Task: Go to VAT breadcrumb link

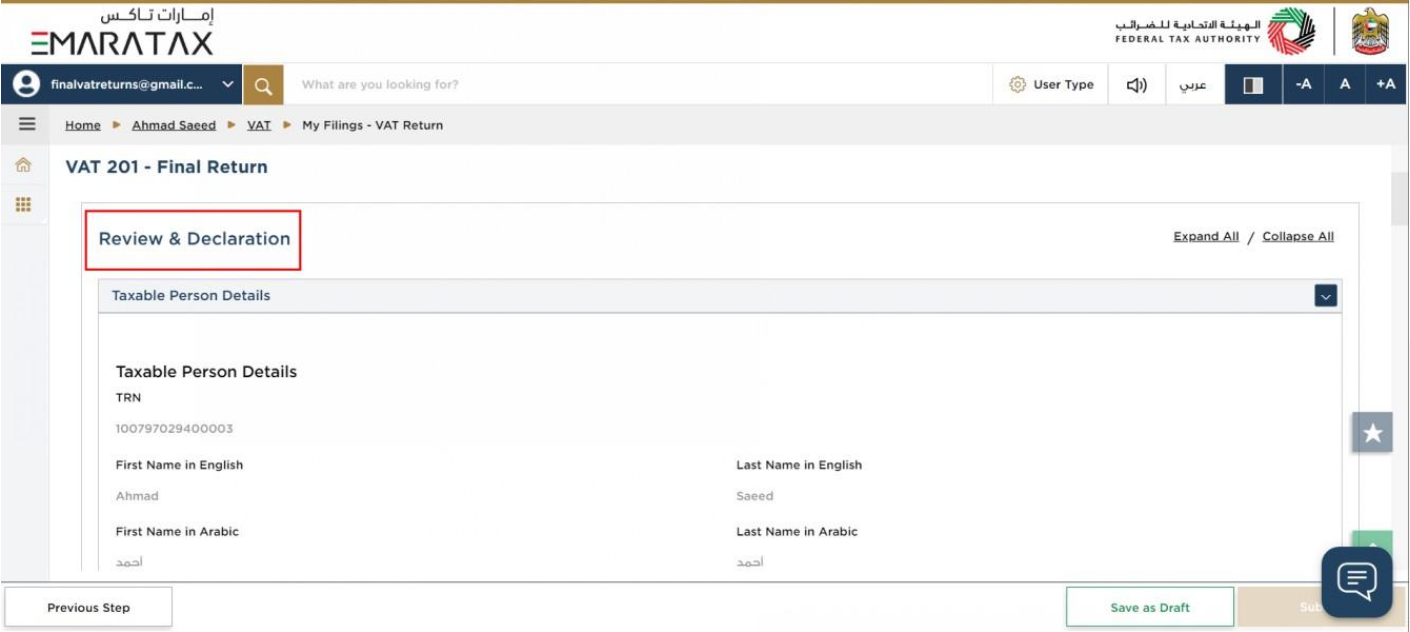Action: 259,125
